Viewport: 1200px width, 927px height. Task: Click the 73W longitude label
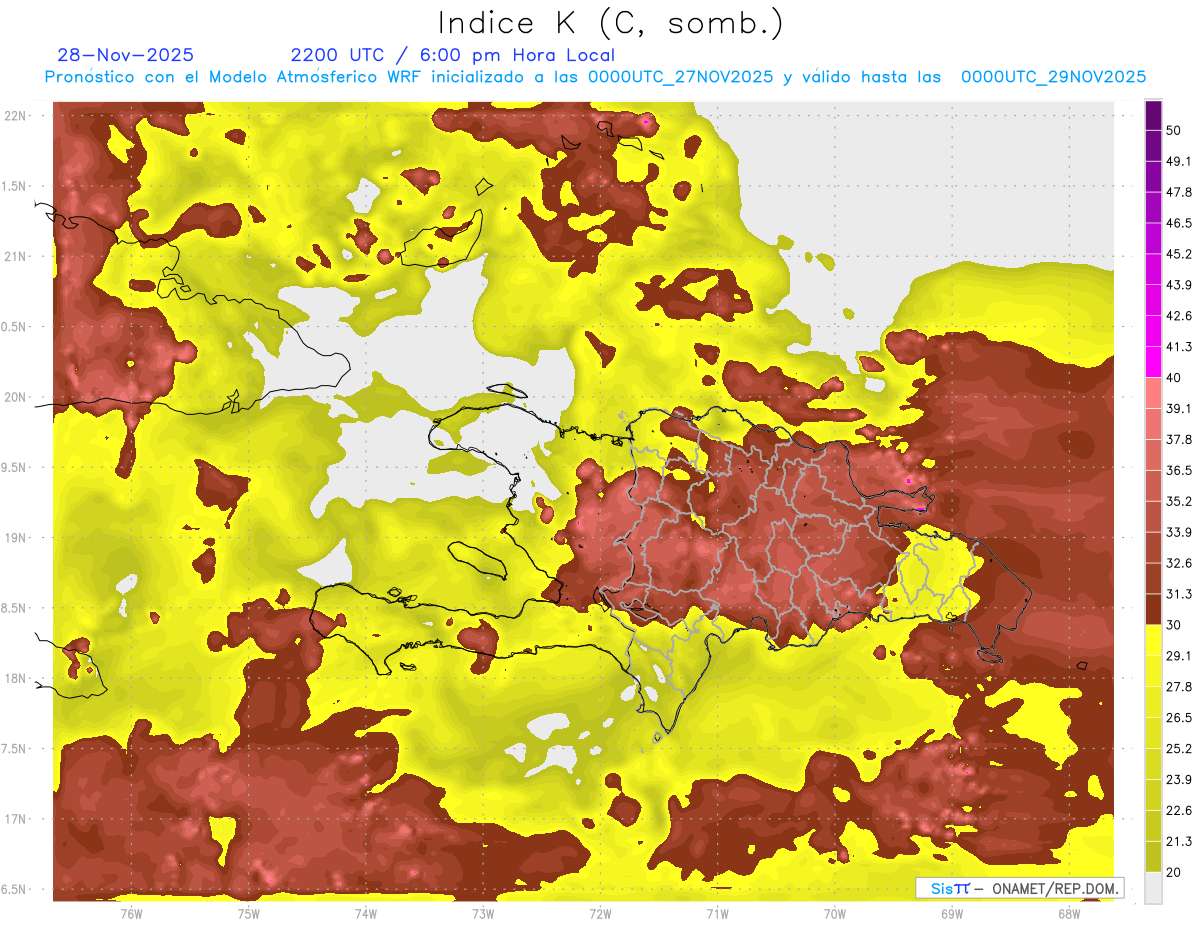[483, 913]
